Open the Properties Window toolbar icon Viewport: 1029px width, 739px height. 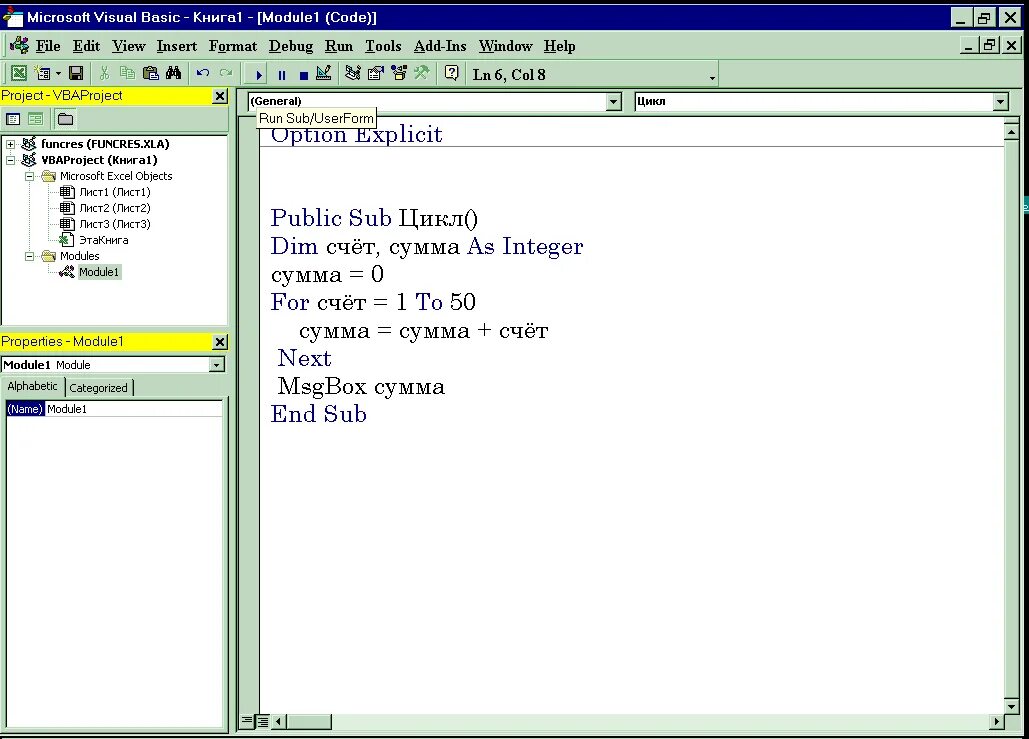pos(376,74)
